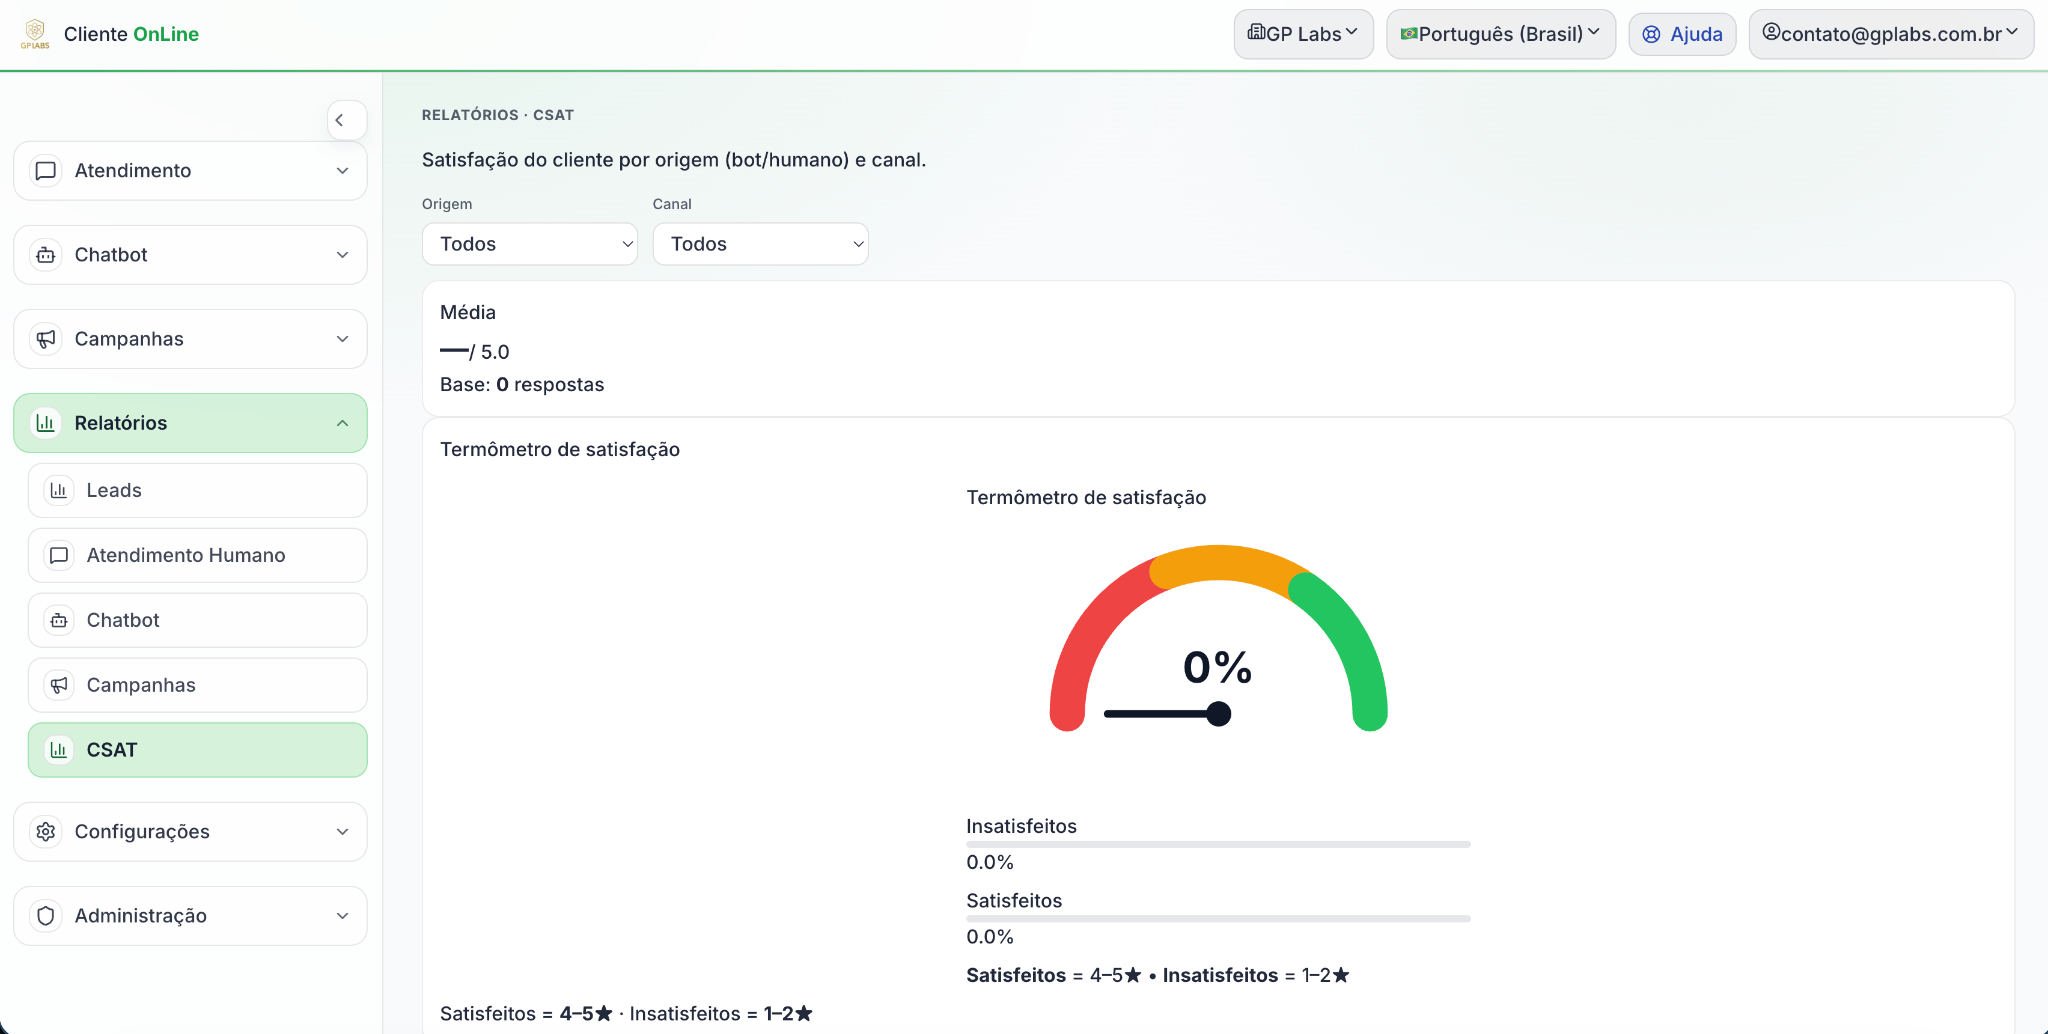Open the Campanhas report entry under Relatórios

(x=140, y=685)
